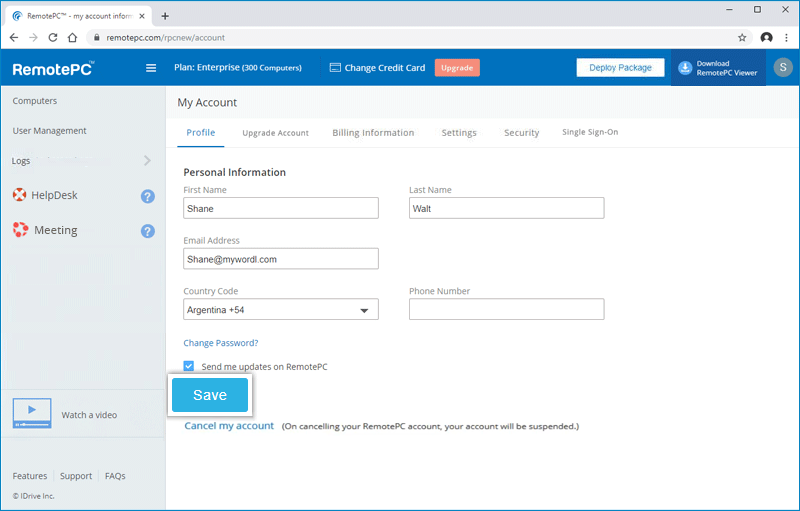Open the user avatar S menu
This screenshot has width=800, height=511.
pyautogui.click(x=783, y=67)
